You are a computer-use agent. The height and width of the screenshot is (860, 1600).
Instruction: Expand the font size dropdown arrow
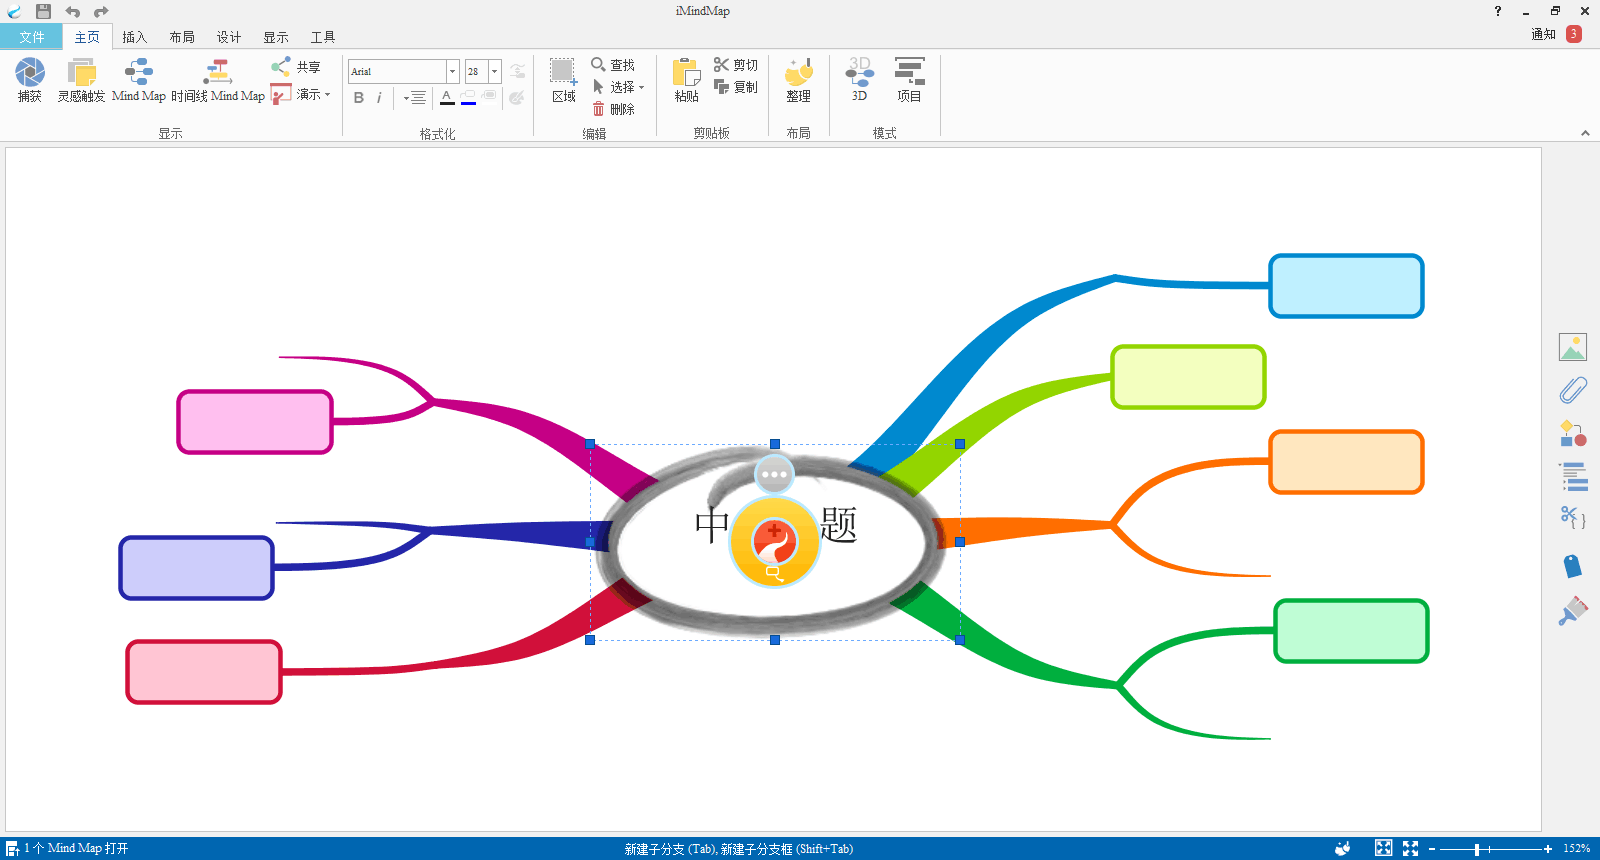[x=495, y=72]
